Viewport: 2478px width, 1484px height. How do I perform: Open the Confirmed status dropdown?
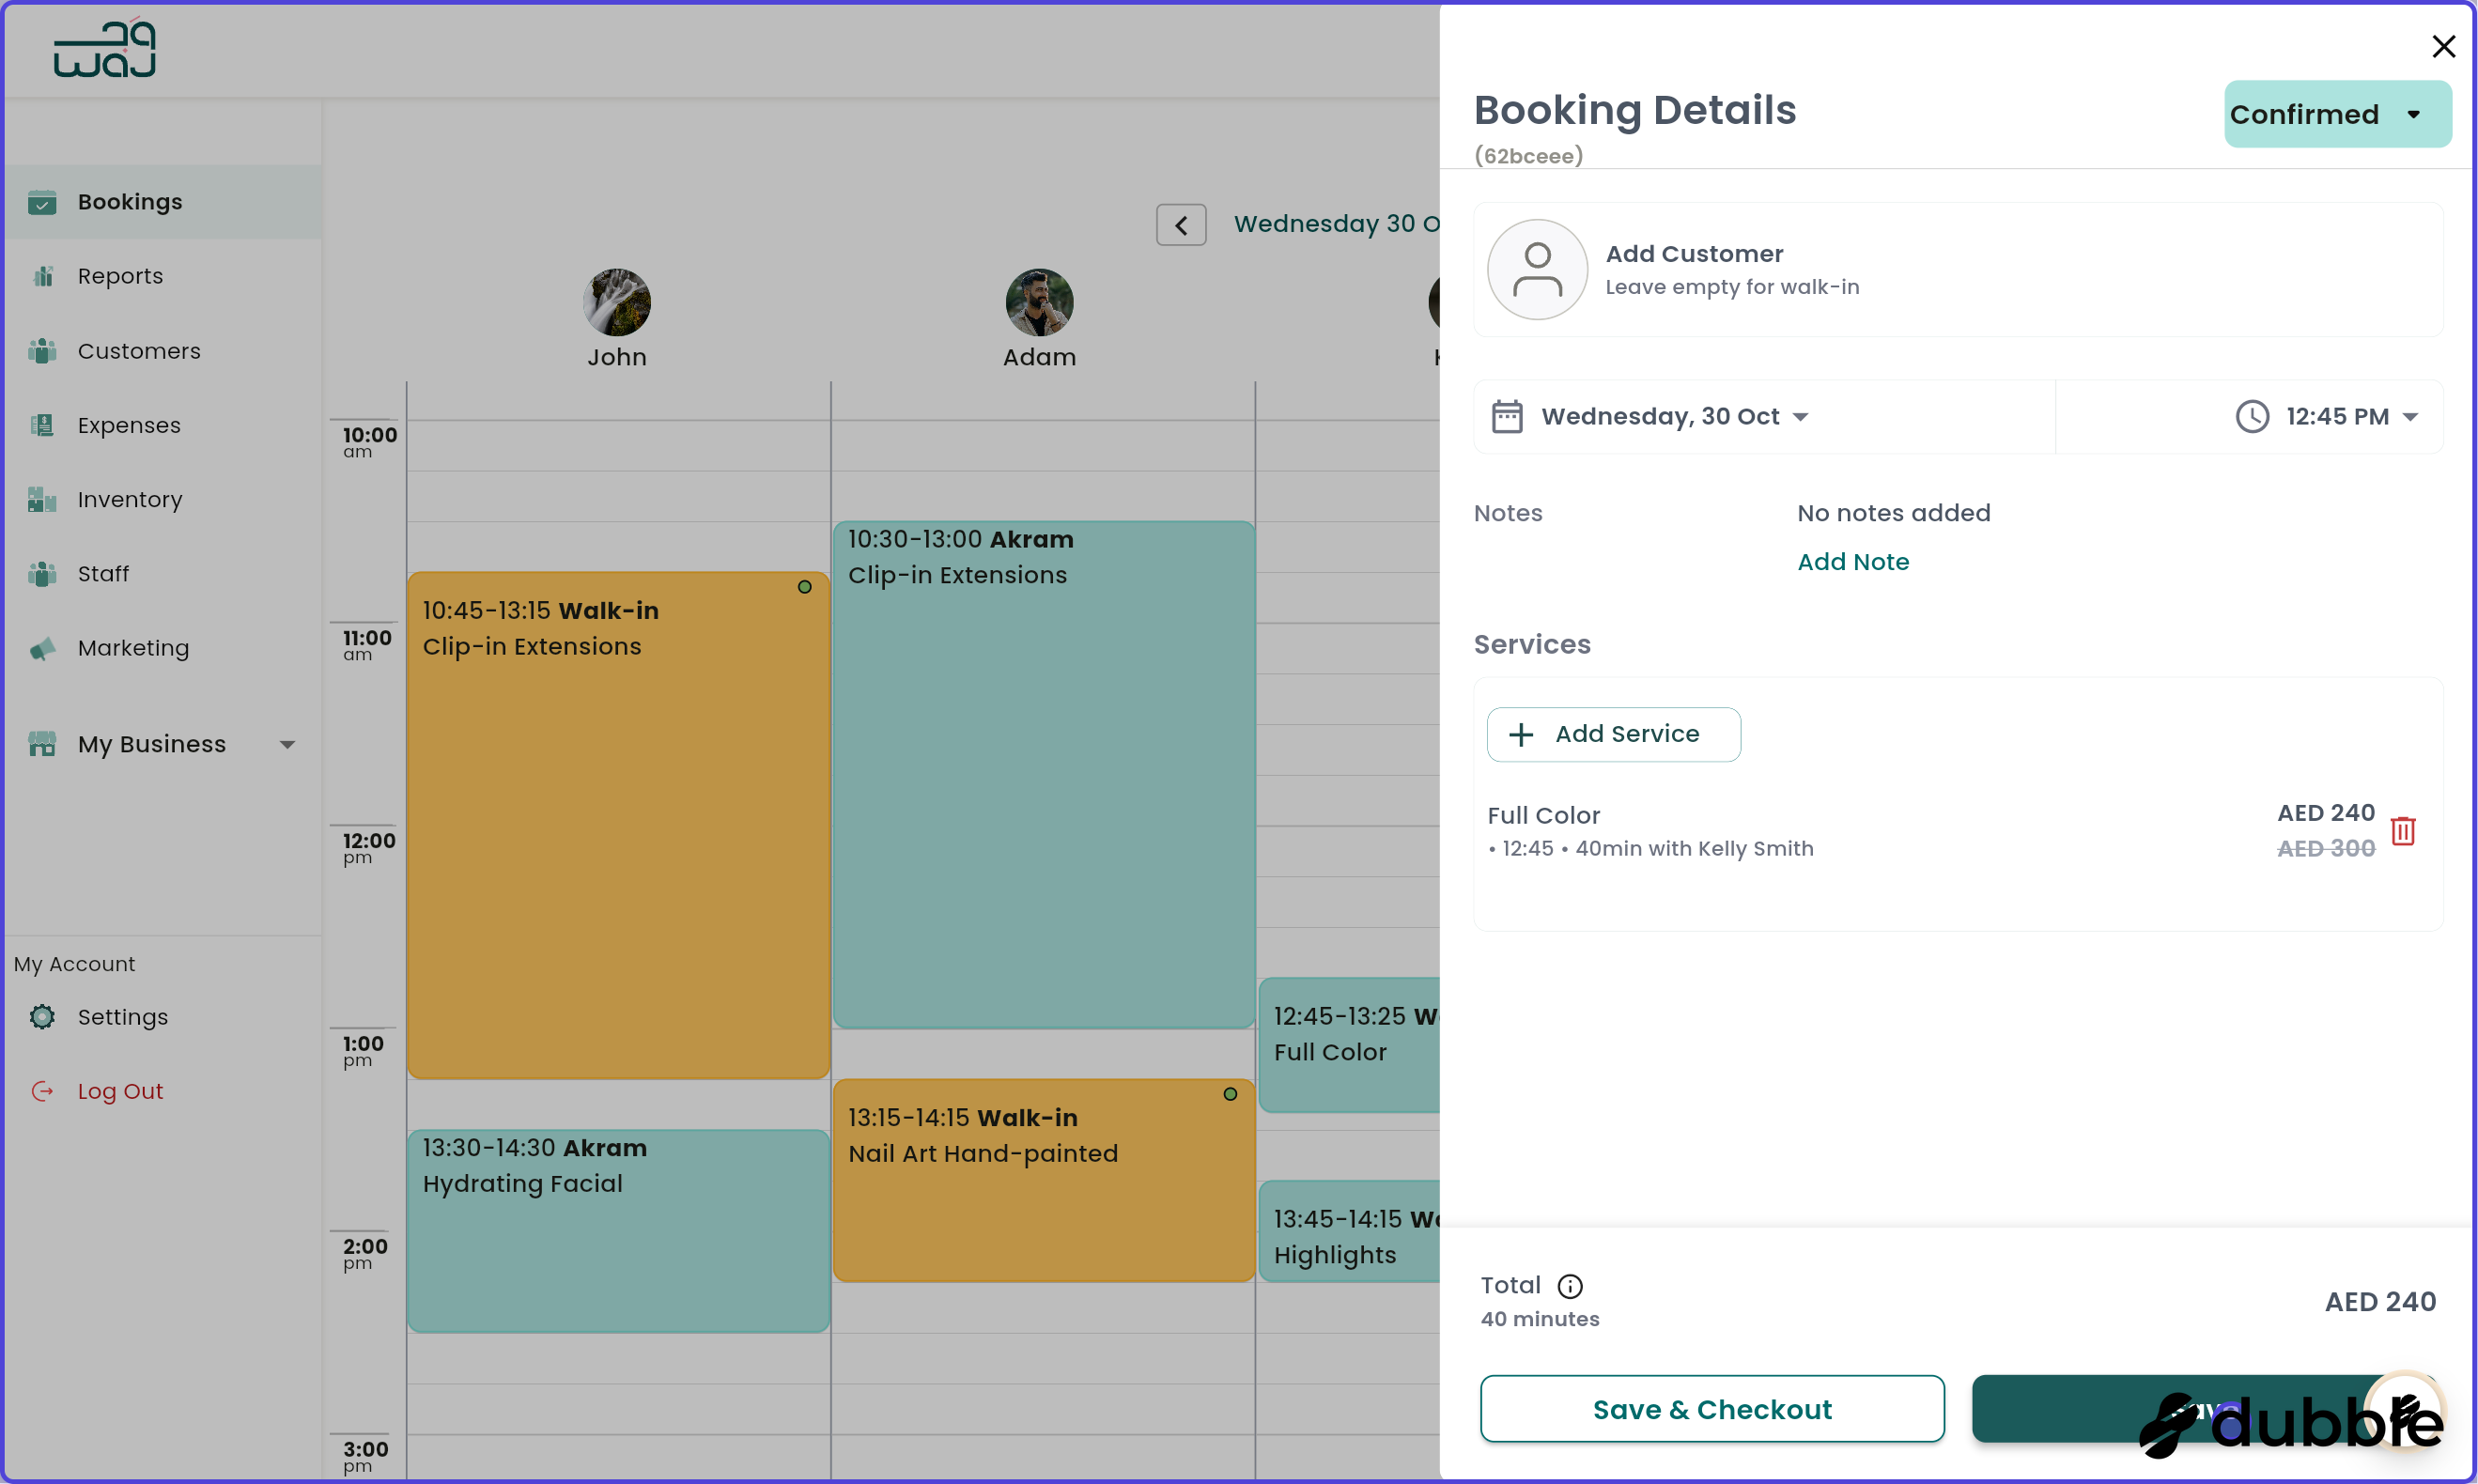coord(2336,114)
